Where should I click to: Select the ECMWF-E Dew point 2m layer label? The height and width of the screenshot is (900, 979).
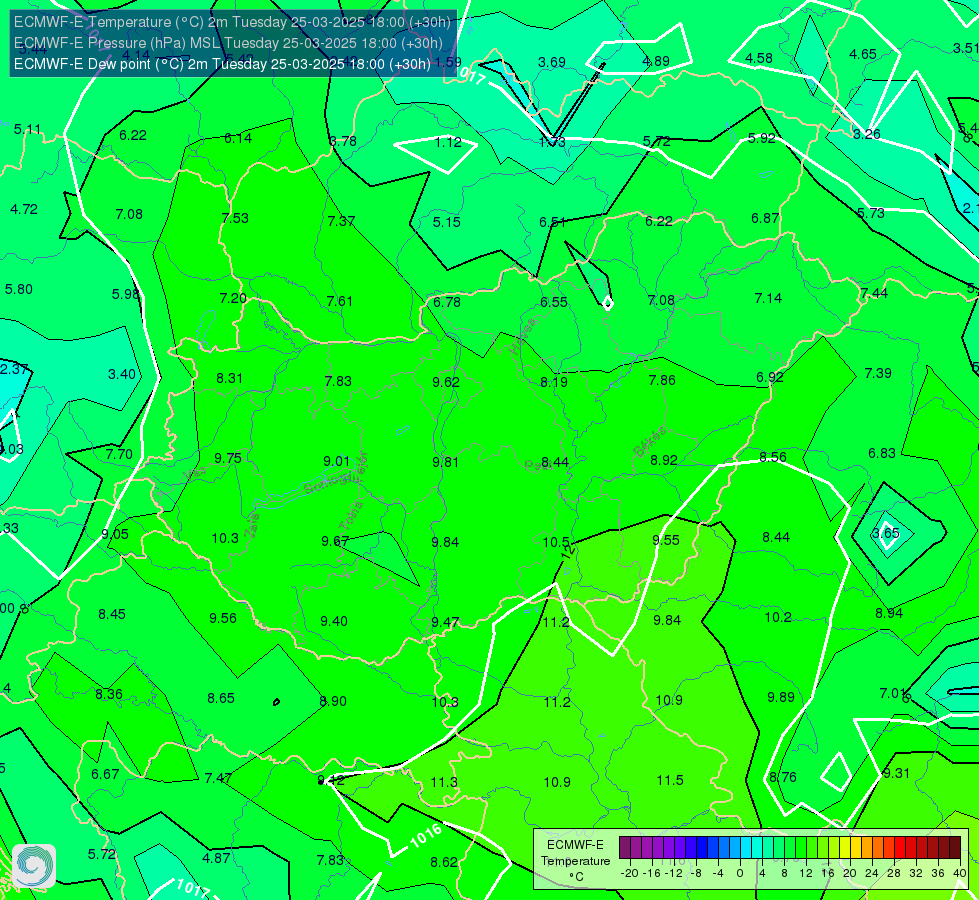[x=222, y=64]
